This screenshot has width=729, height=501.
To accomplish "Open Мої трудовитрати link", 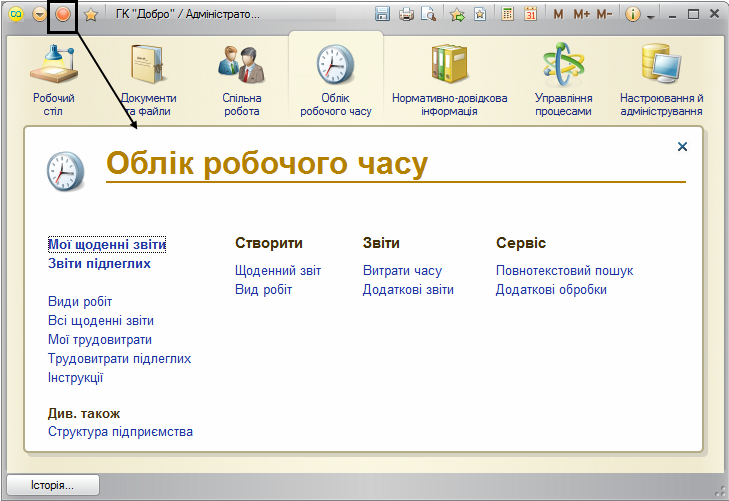I will [x=100, y=340].
